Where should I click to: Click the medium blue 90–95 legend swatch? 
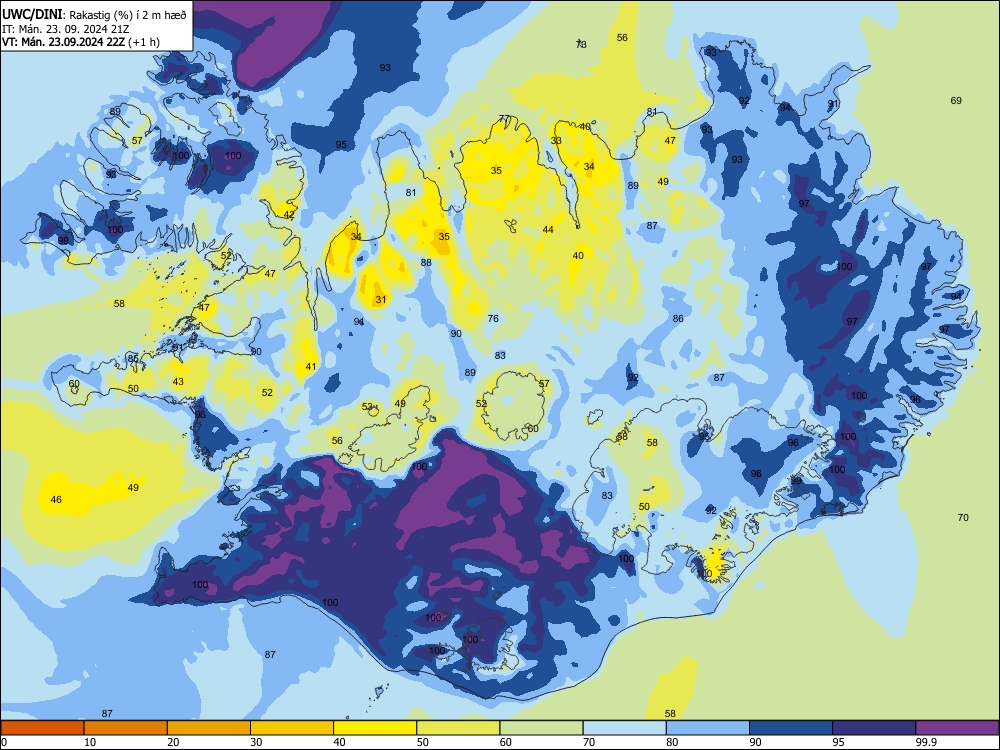click(791, 728)
